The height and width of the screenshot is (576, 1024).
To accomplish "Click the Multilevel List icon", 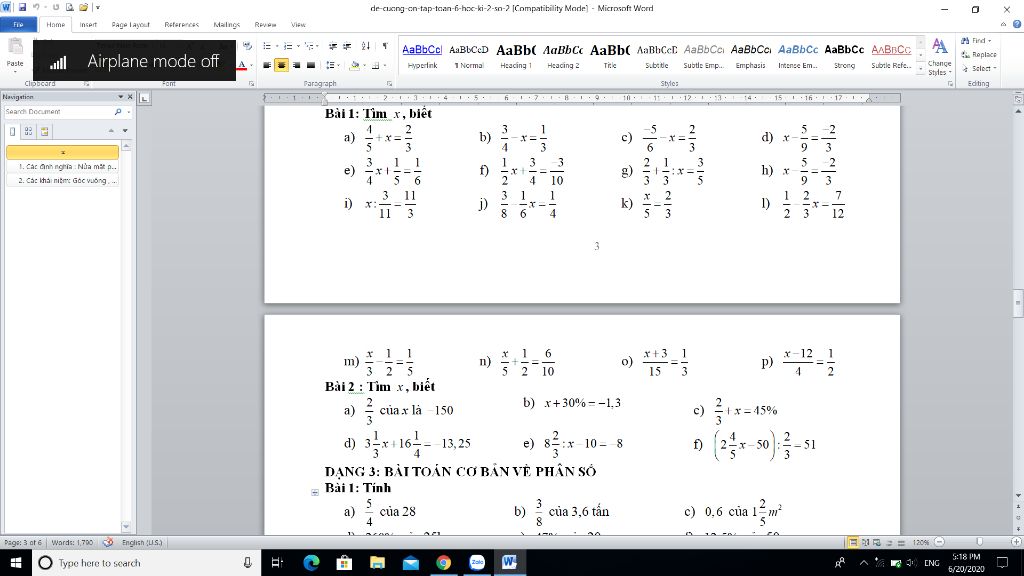I will pyautogui.click(x=309, y=46).
